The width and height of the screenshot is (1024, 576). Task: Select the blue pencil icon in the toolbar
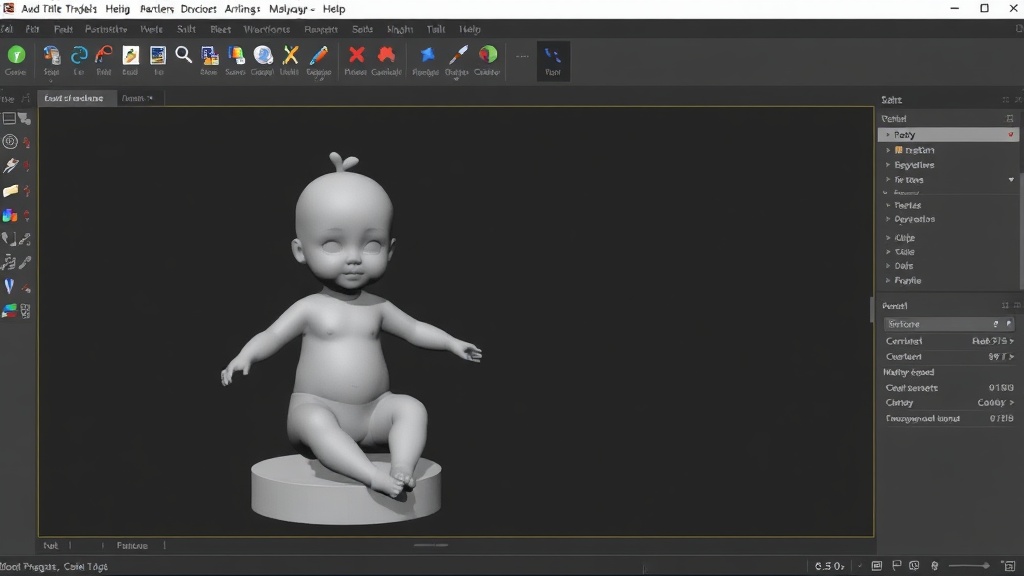(319, 55)
